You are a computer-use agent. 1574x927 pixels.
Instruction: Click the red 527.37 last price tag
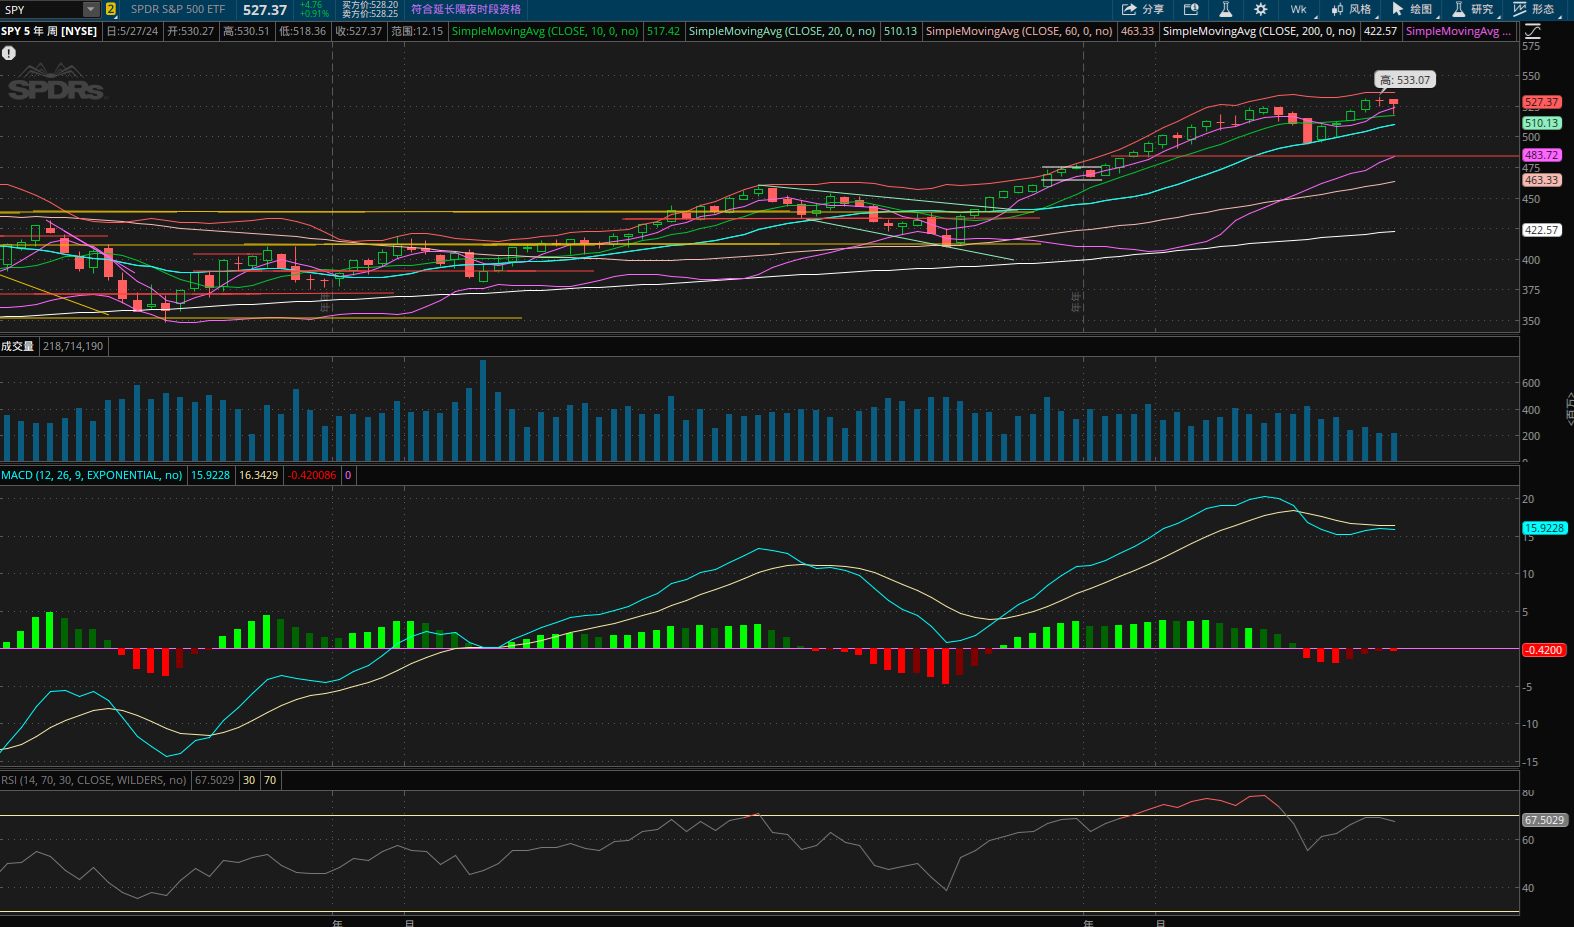tap(1541, 102)
